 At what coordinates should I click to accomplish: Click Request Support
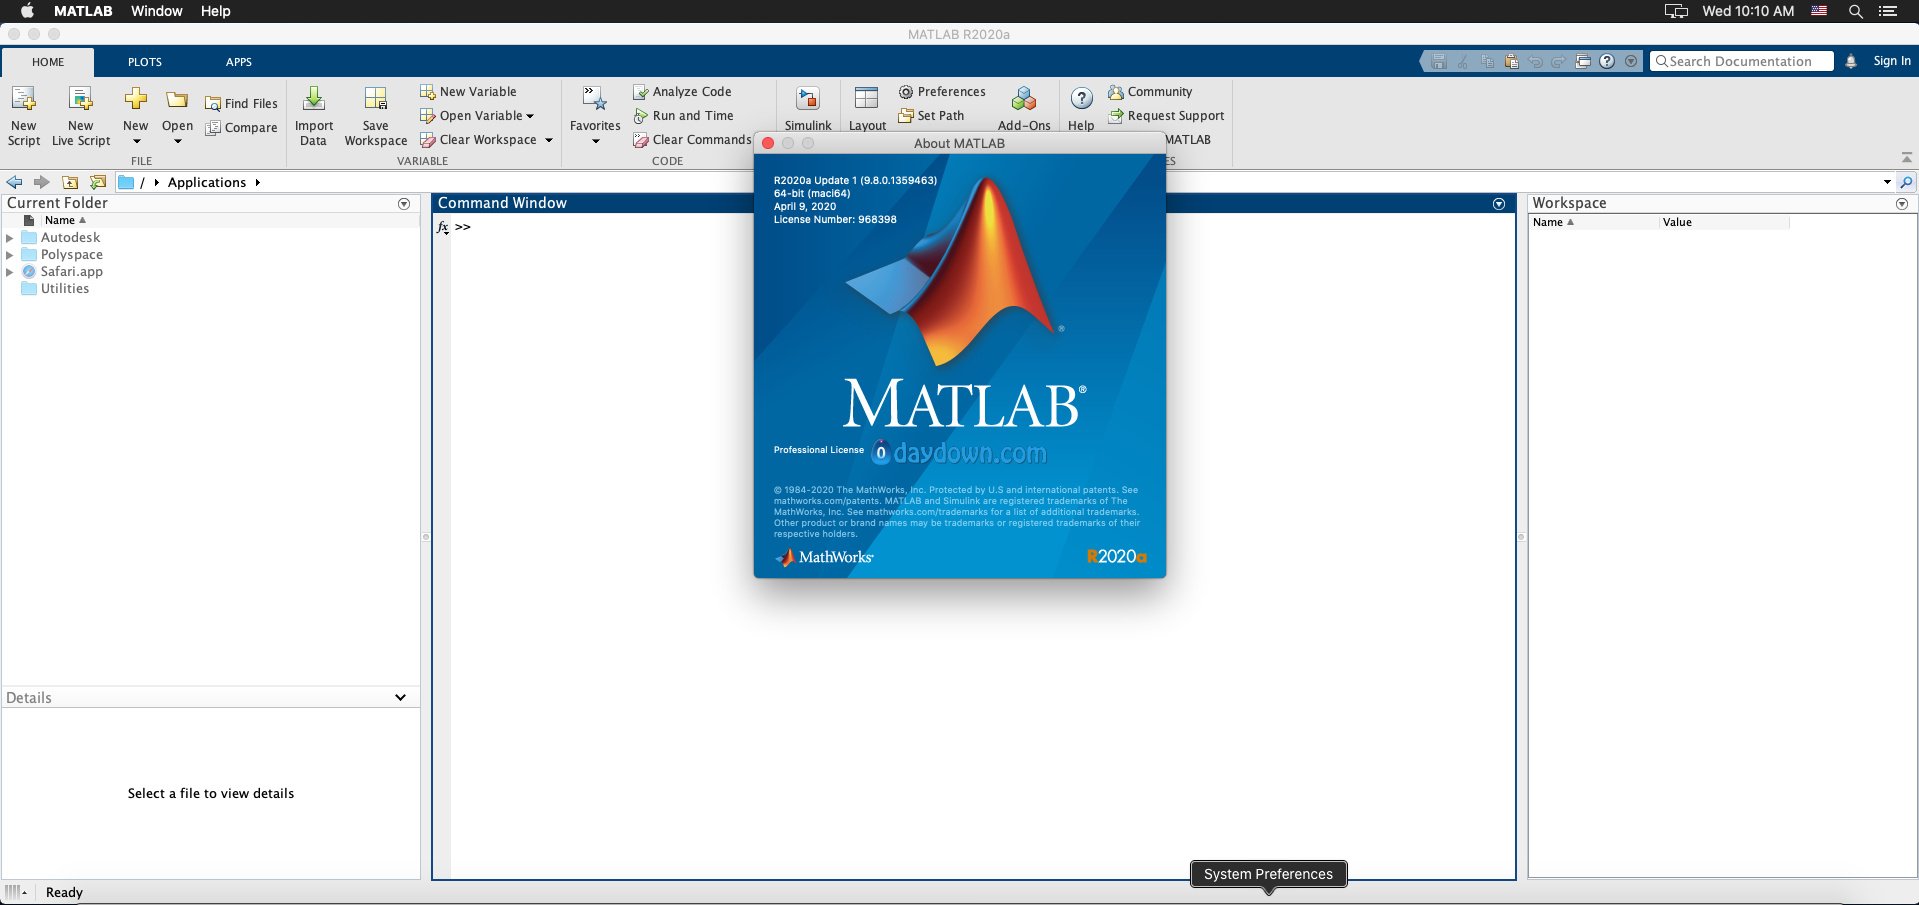tap(1166, 115)
